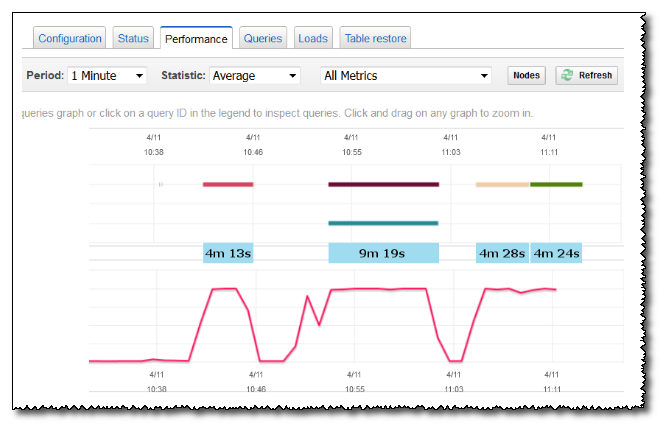Click the bottom axis 11:11 time label
This screenshot has width=665, height=429.
[552, 389]
